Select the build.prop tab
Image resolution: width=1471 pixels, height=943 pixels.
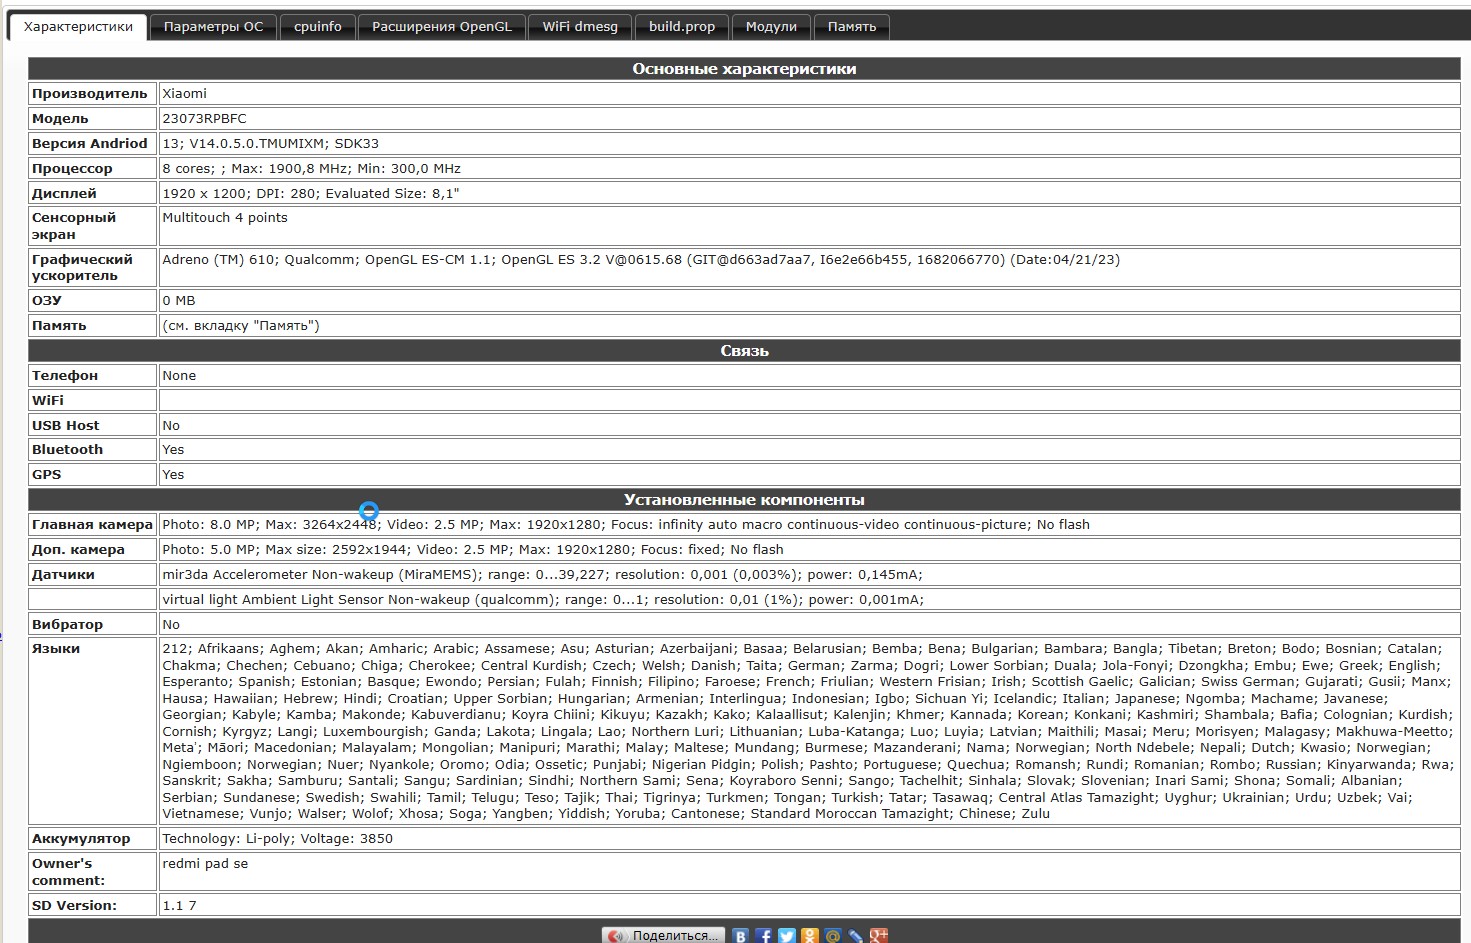682,27
